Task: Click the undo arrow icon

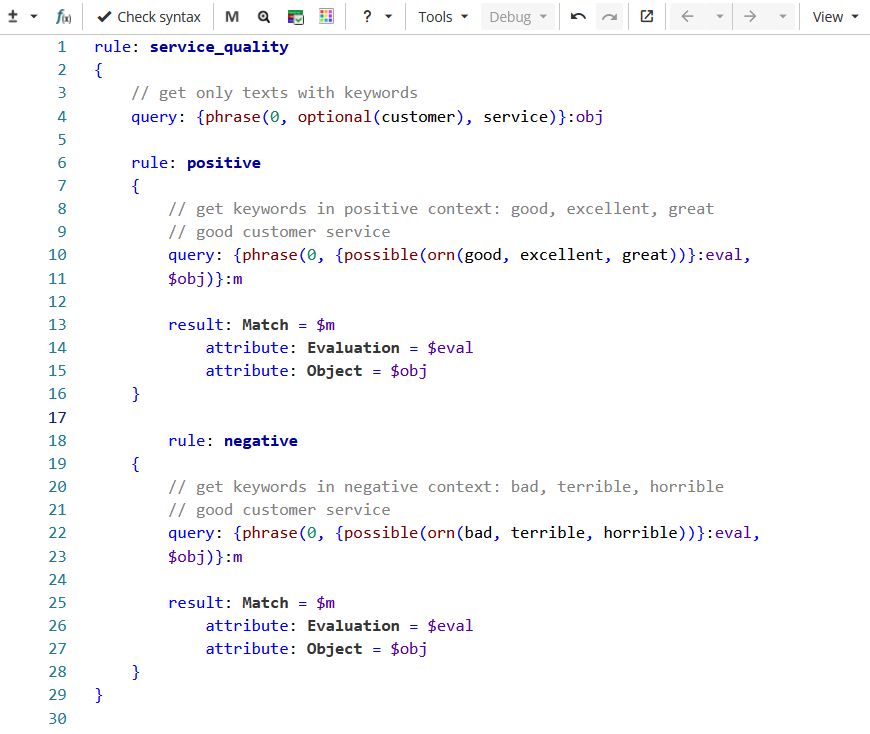Action: pos(579,17)
